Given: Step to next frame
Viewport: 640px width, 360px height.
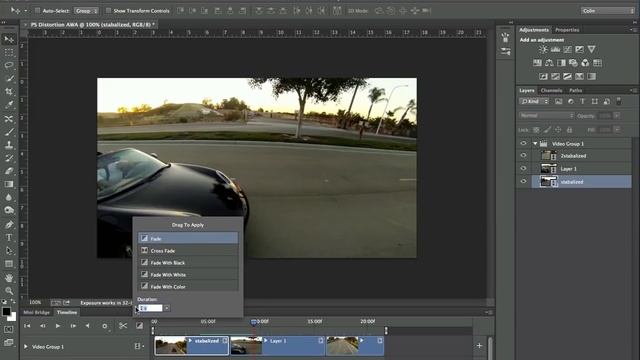Looking at the screenshot, I should [73, 326].
